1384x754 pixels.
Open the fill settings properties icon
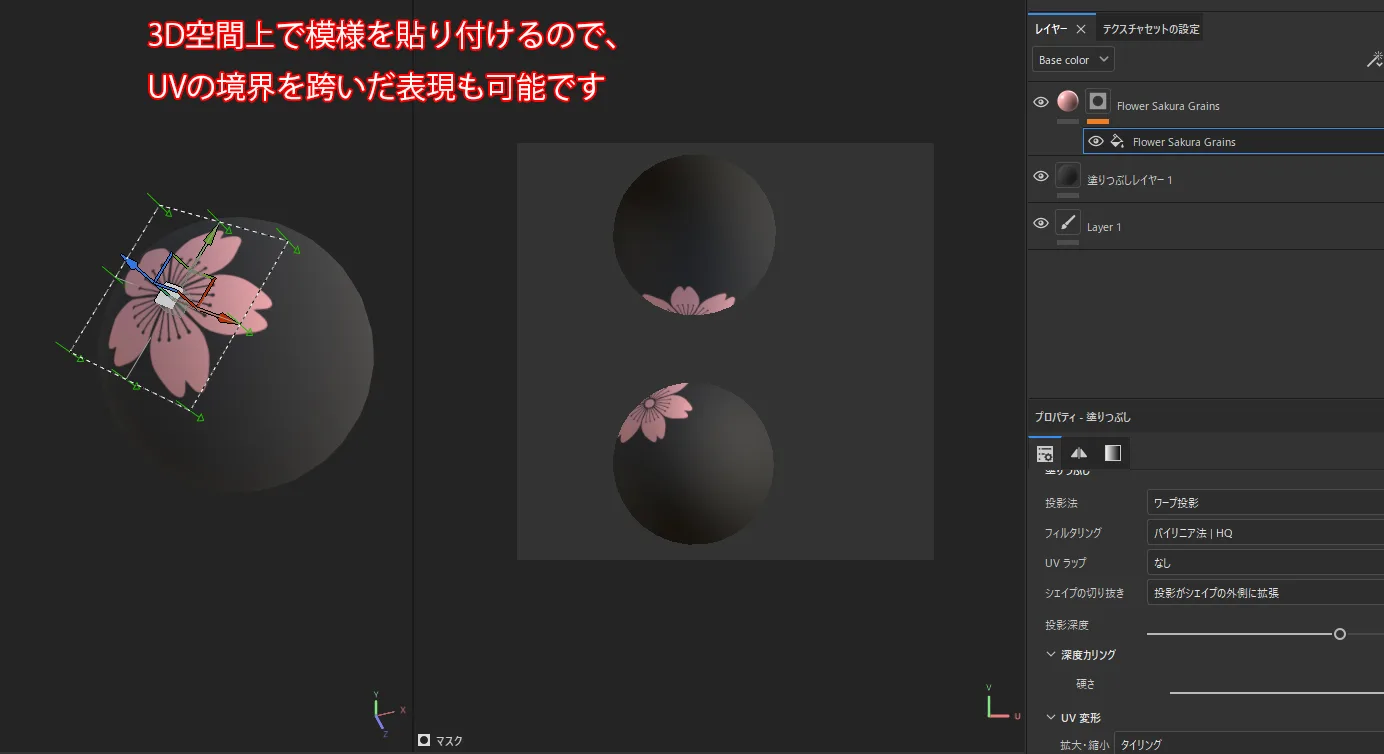(1045, 453)
